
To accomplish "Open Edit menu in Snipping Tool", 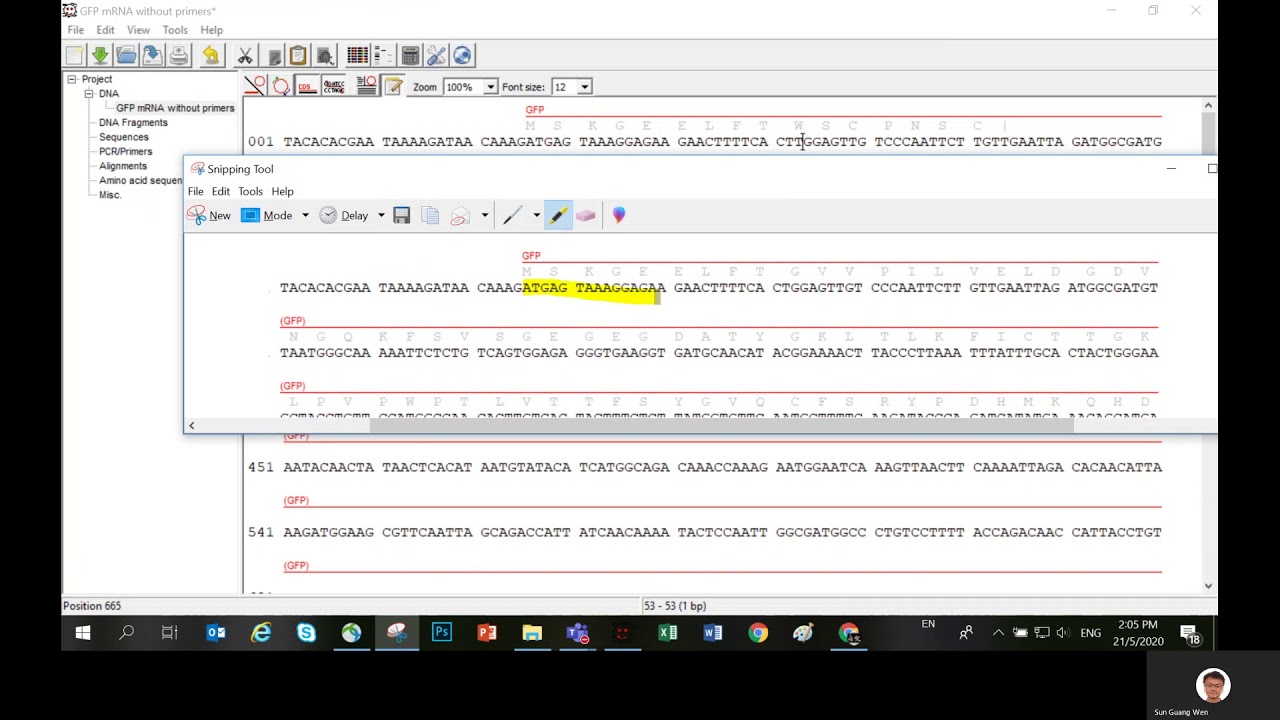I will point(221,191).
